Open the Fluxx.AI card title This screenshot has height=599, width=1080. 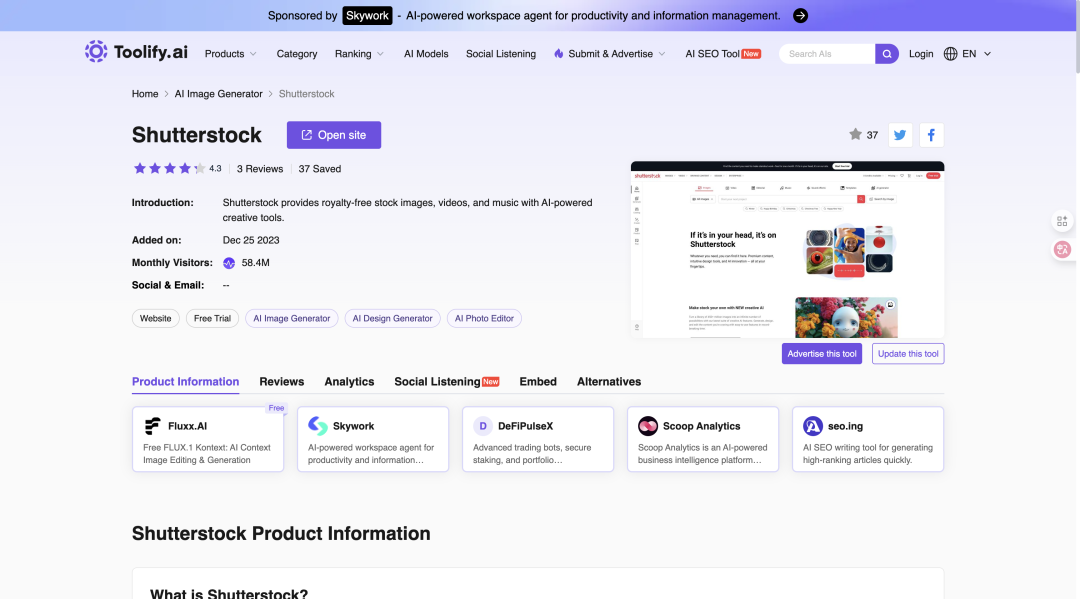click(x=187, y=426)
